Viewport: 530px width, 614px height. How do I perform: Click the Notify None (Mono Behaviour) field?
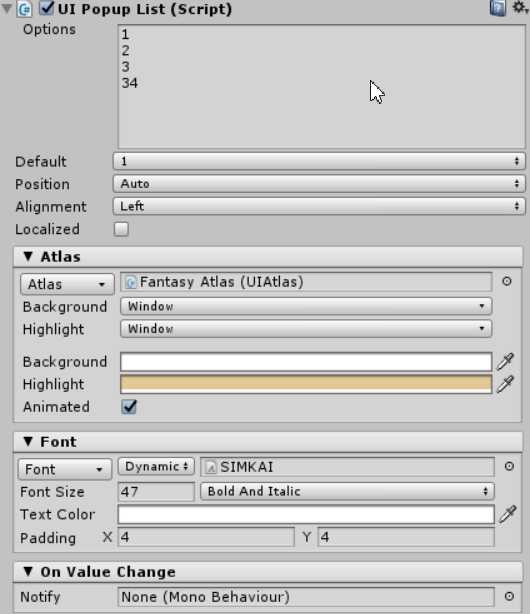tap(306, 597)
